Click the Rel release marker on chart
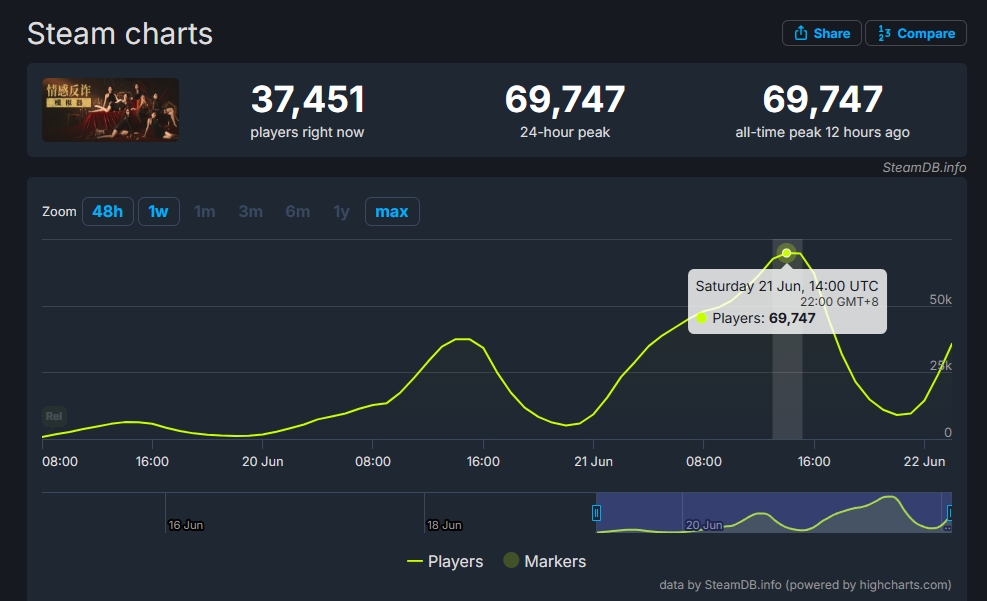Viewport: 987px width, 601px height. pos(55,416)
